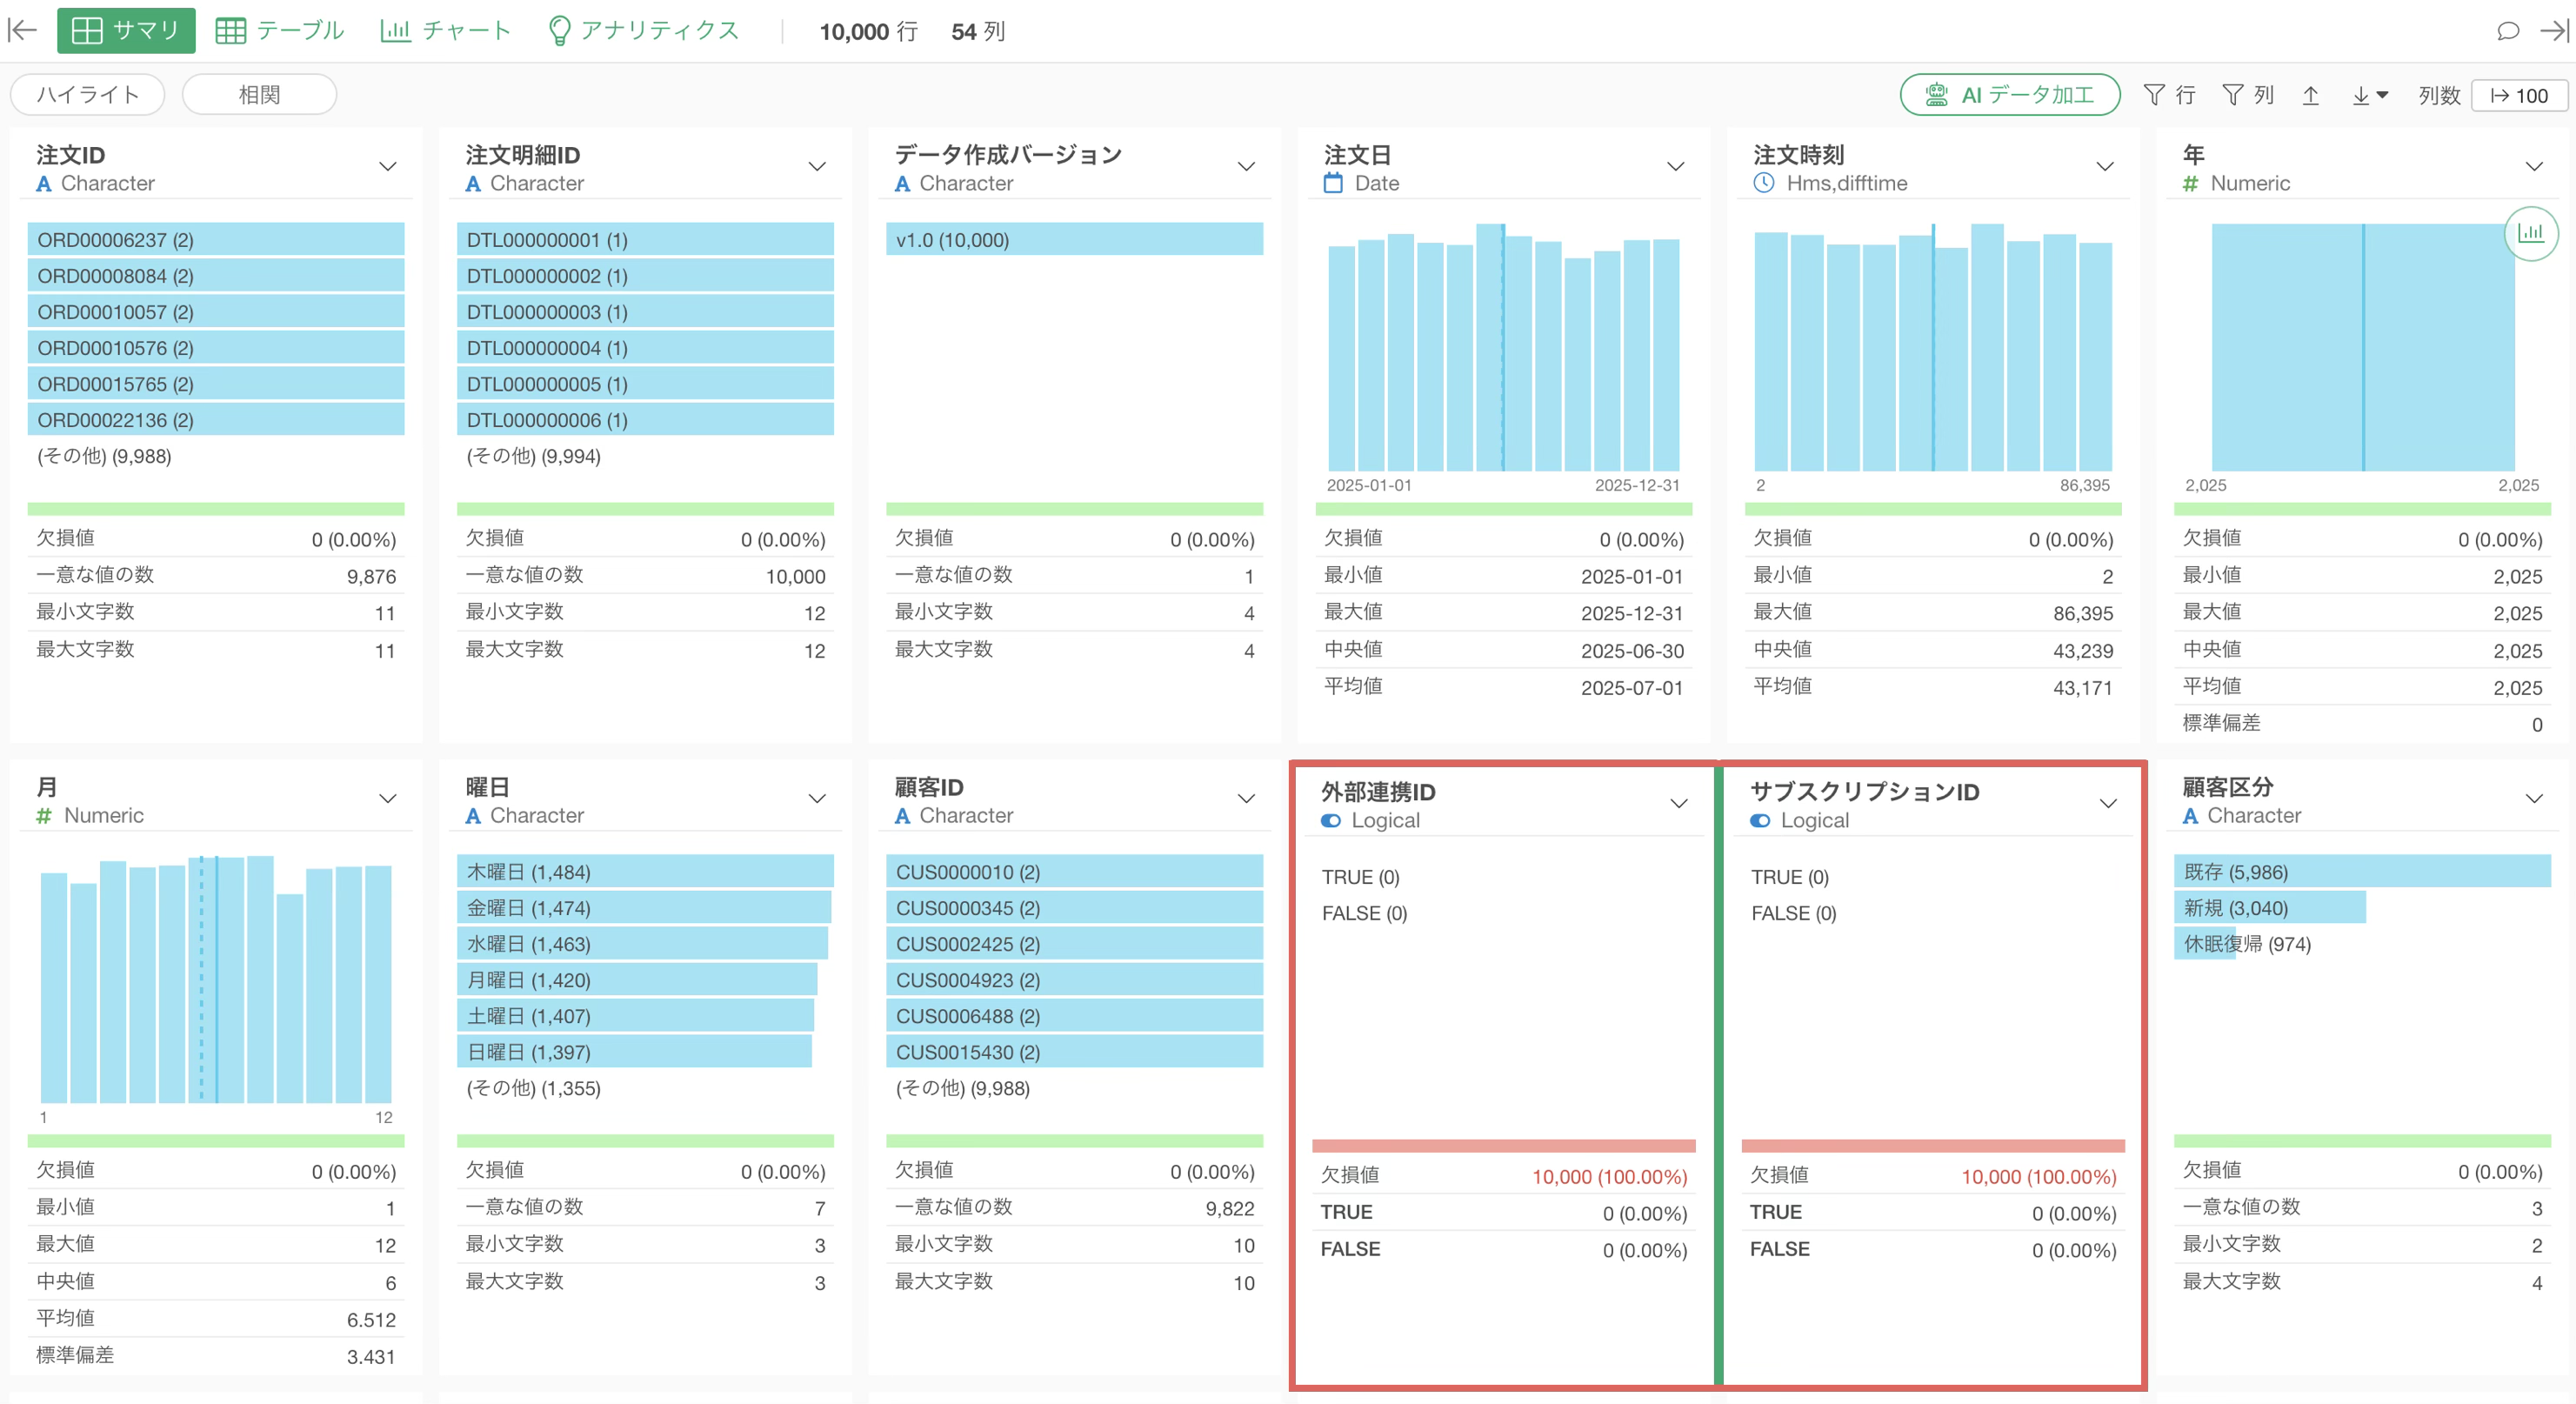
Task: Open the comment speech bubble icon
Action: (x=2507, y=30)
